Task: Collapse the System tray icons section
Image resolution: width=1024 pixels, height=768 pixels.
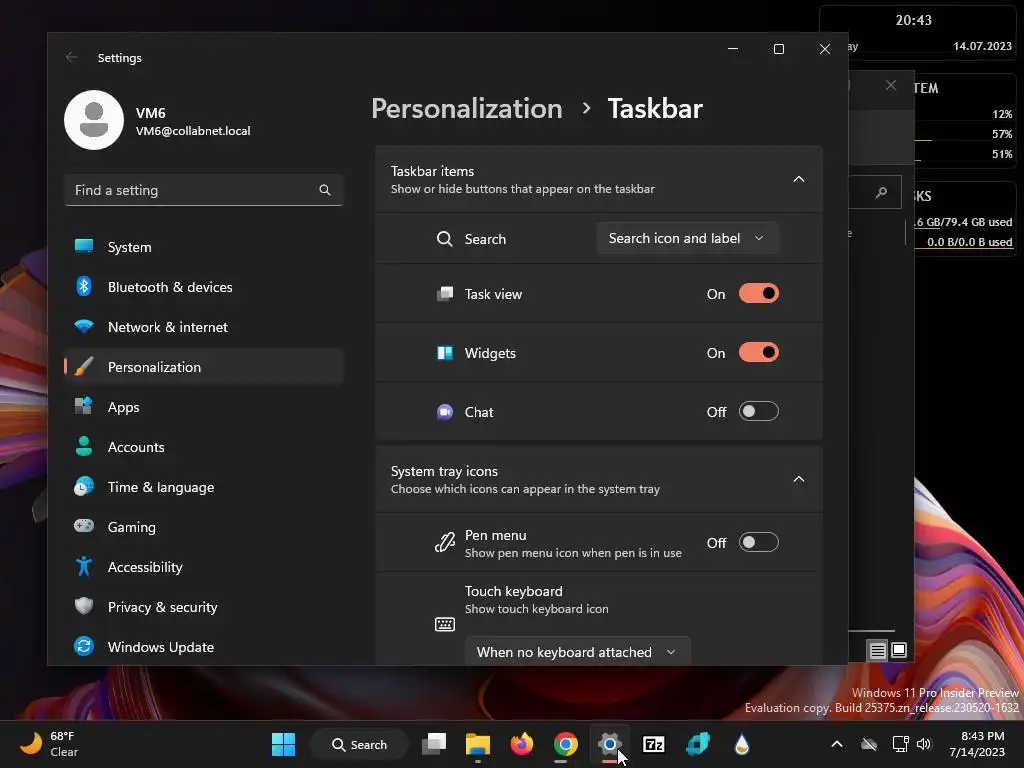Action: [x=798, y=479]
